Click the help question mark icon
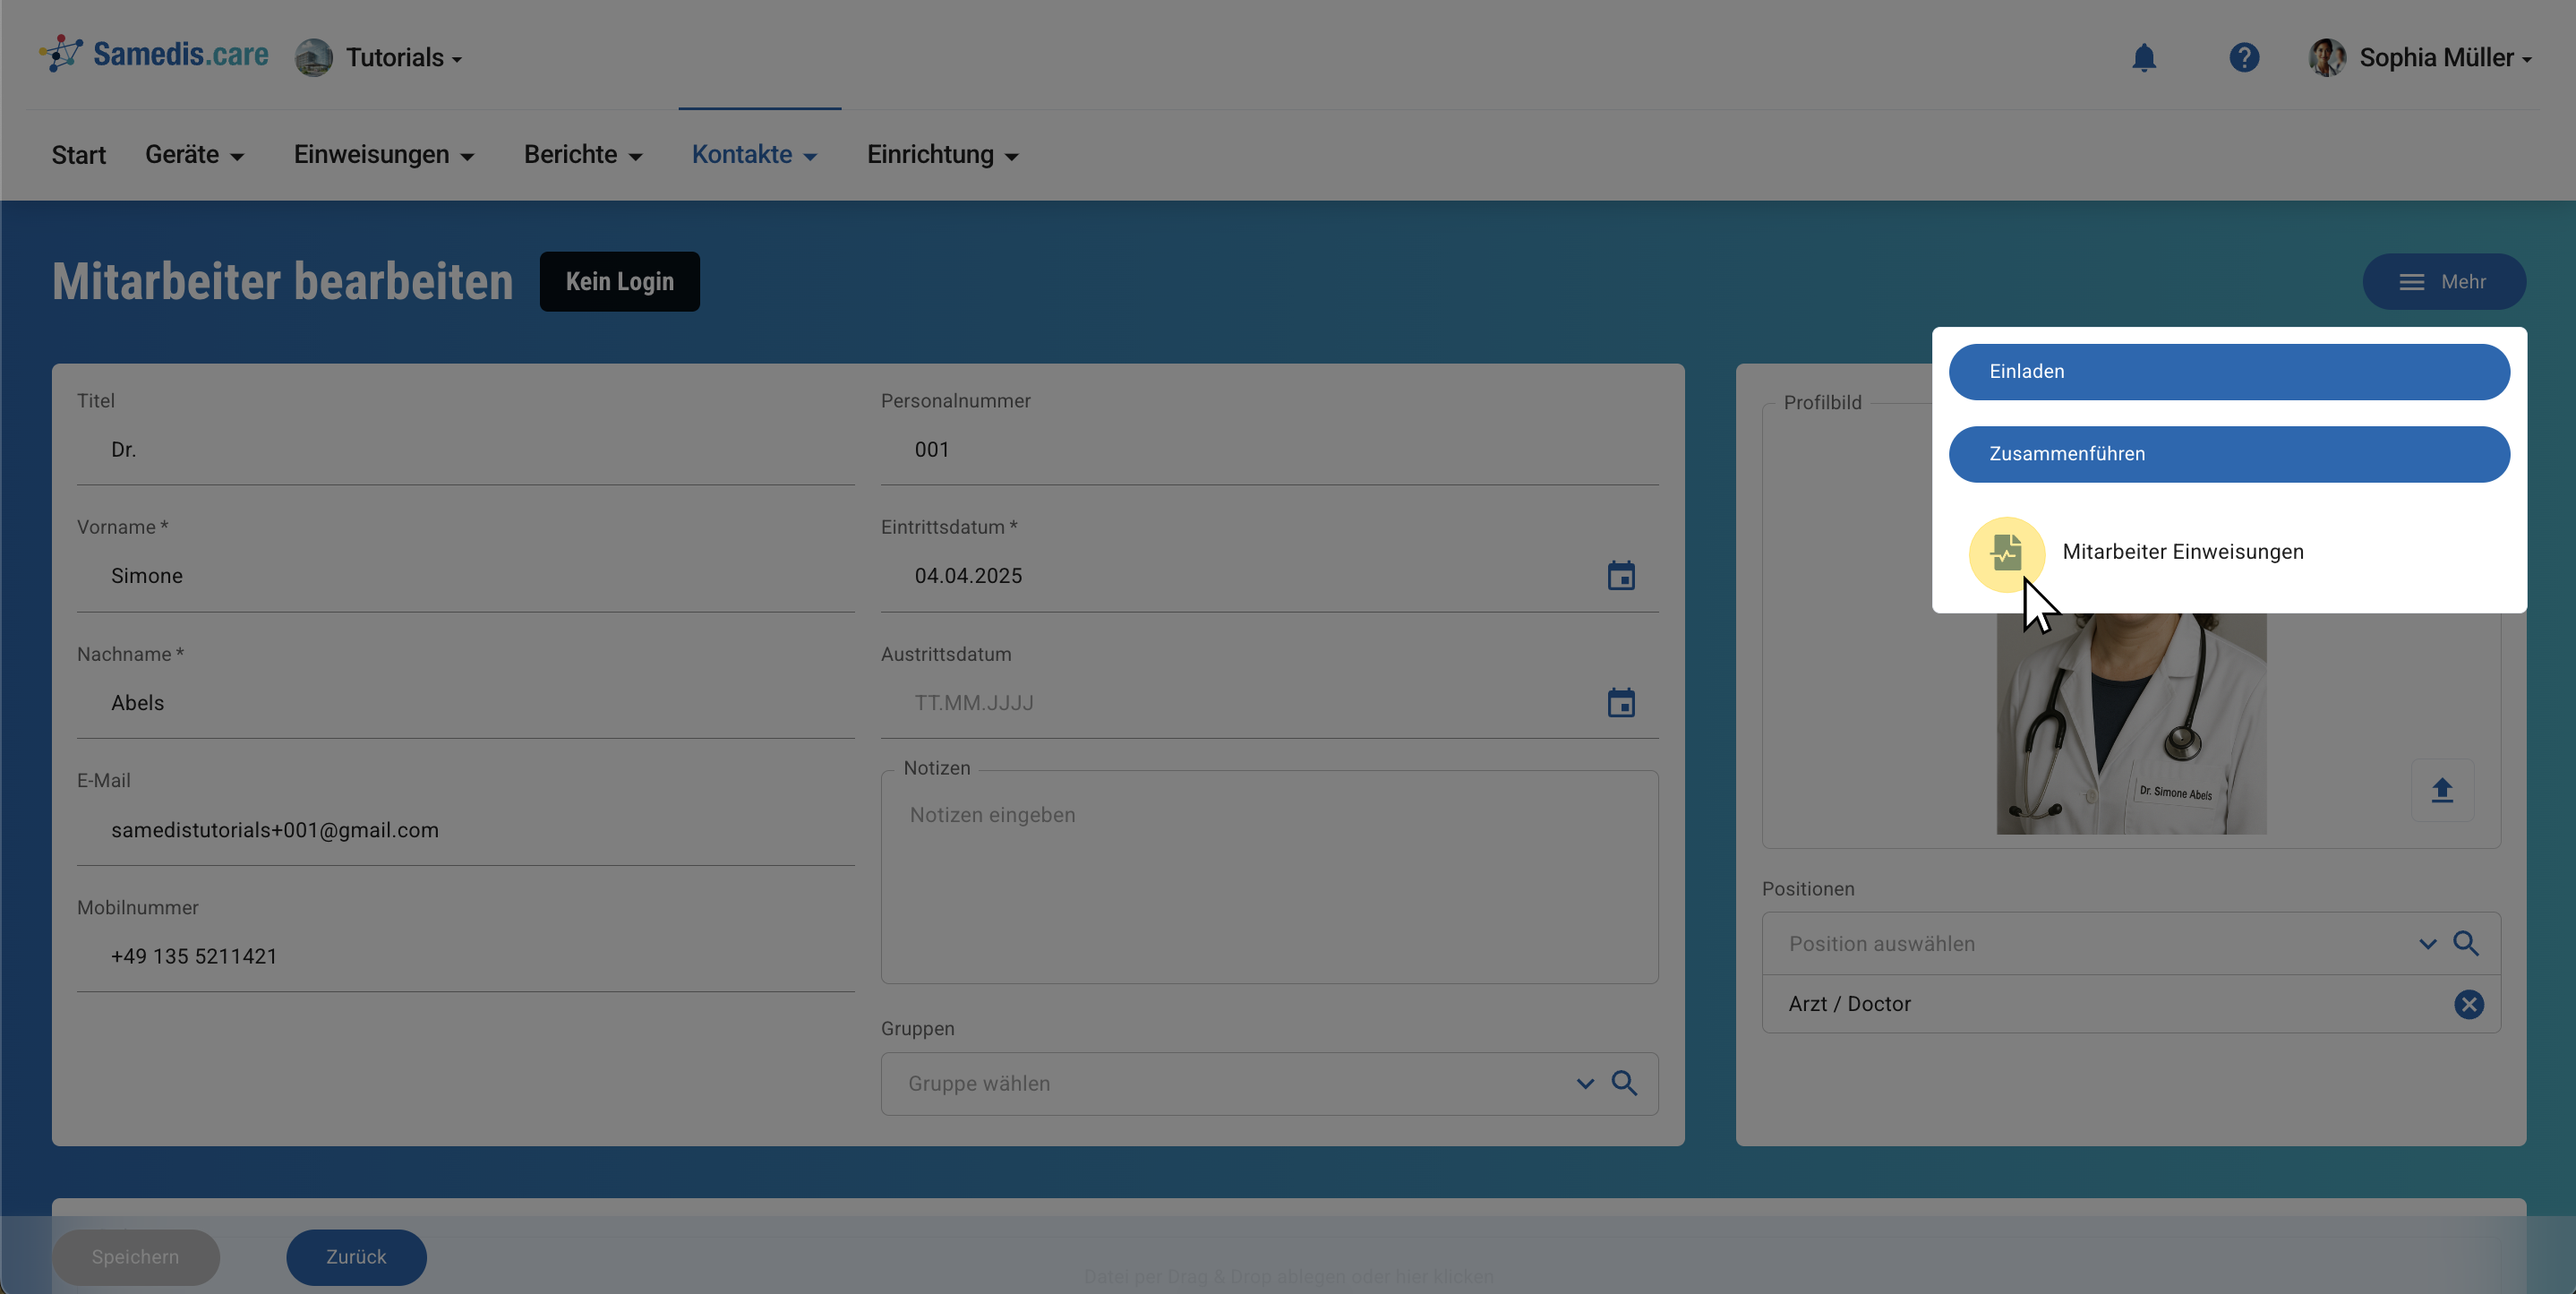Viewport: 2576px width, 1294px height. tap(2243, 58)
